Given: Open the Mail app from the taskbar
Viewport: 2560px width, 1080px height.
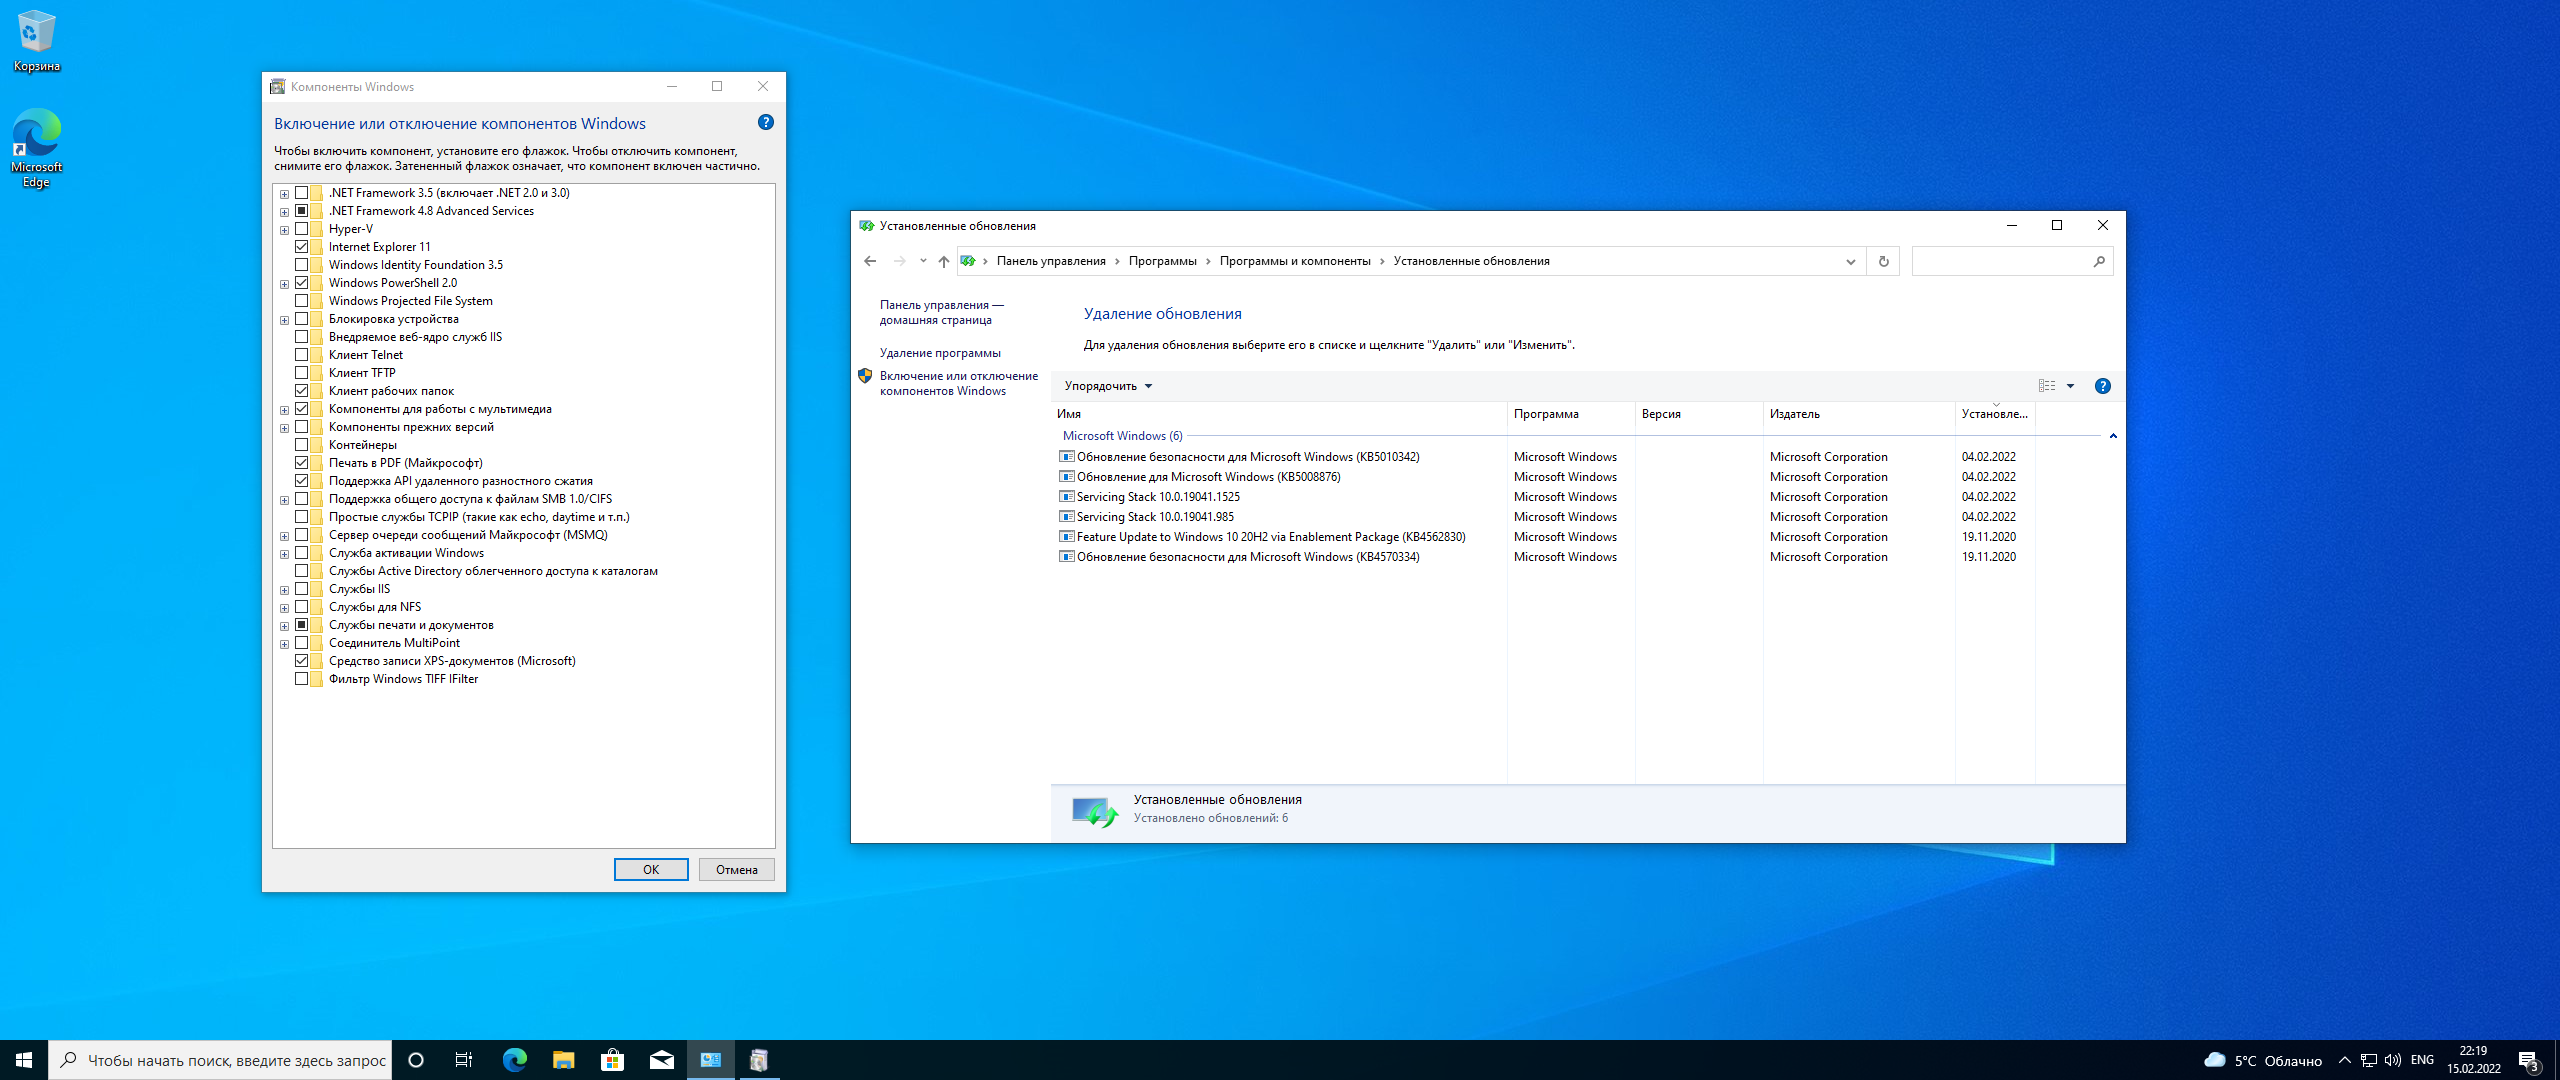Looking at the screenshot, I should pyautogui.click(x=661, y=1060).
